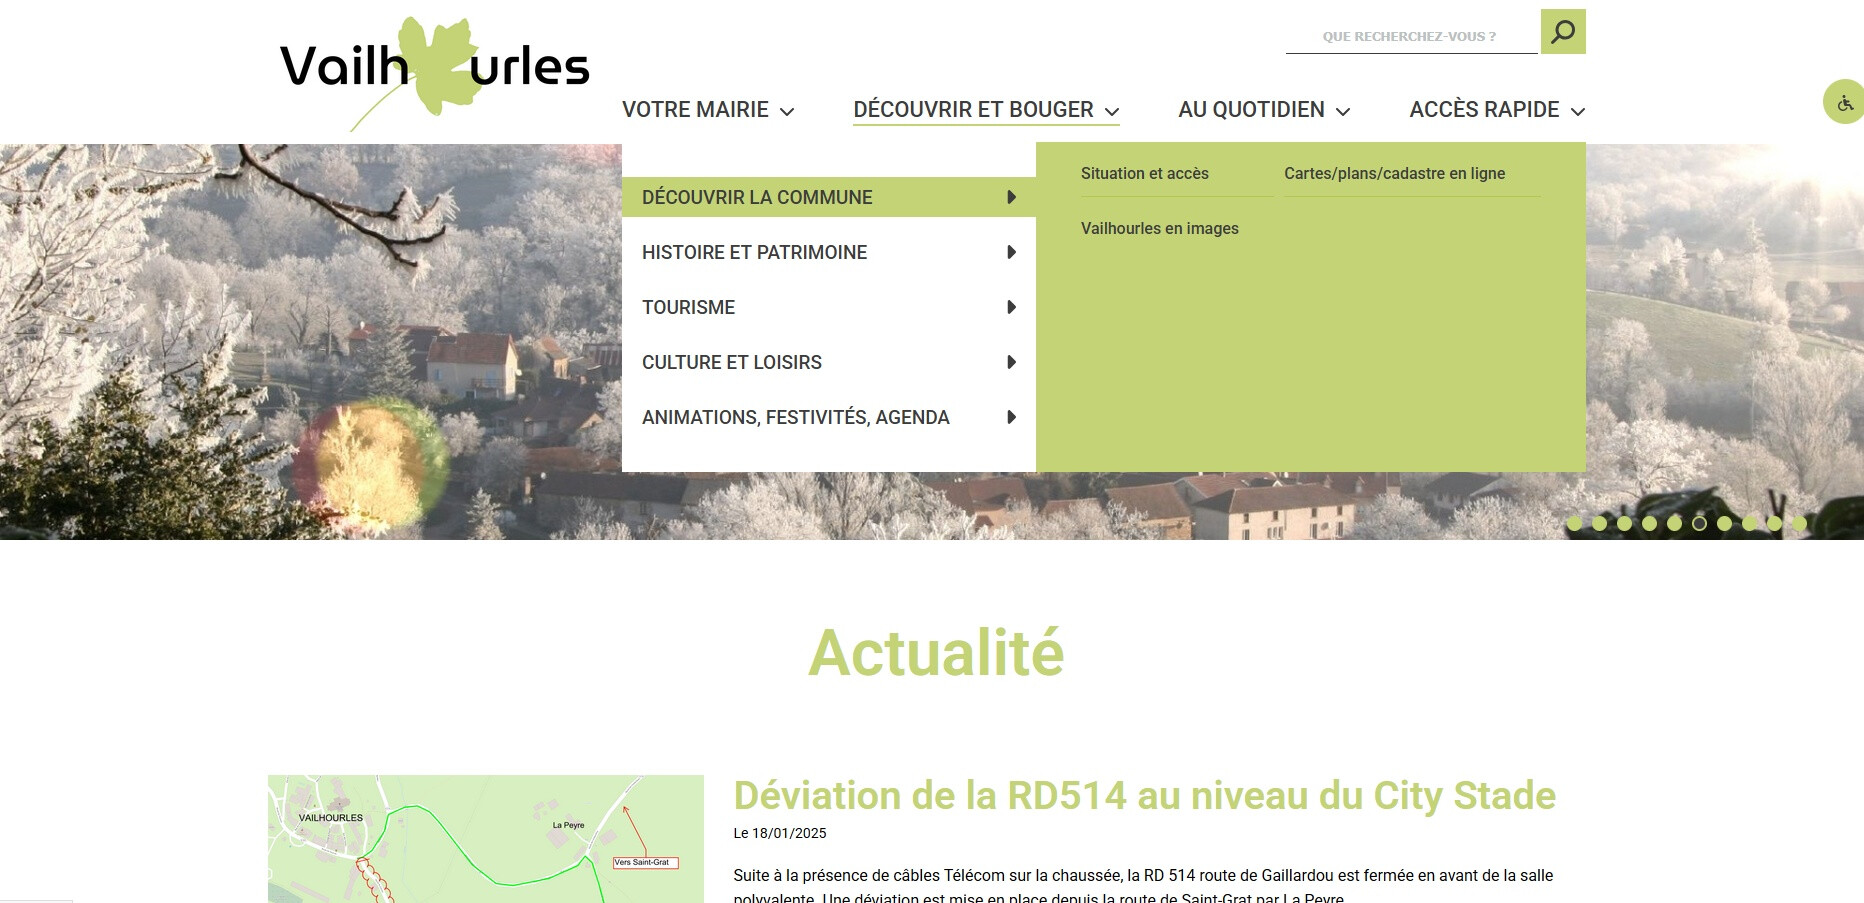1864x903 pixels.
Task: Select the first carousel slide dot
Action: click(1574, 523)
